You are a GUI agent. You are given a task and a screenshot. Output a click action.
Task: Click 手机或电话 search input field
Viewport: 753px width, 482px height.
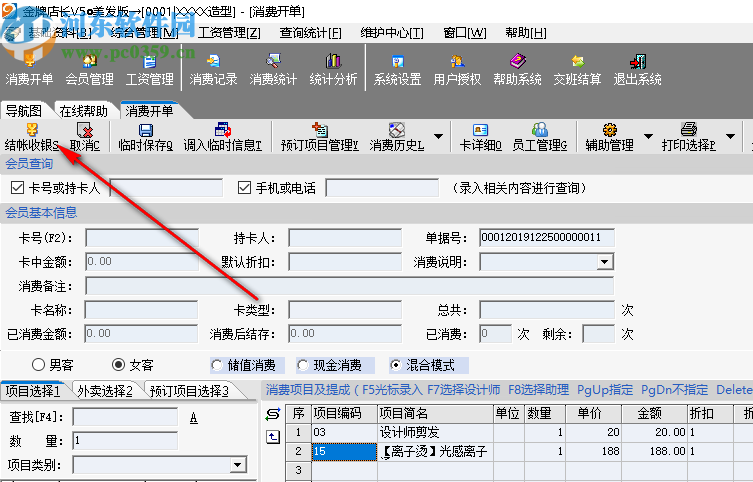pyautogui.click(x=382, y=188)
